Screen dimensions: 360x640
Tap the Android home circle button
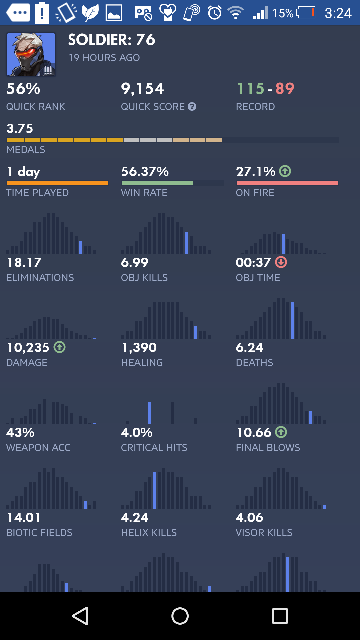(x=180, y=616)
